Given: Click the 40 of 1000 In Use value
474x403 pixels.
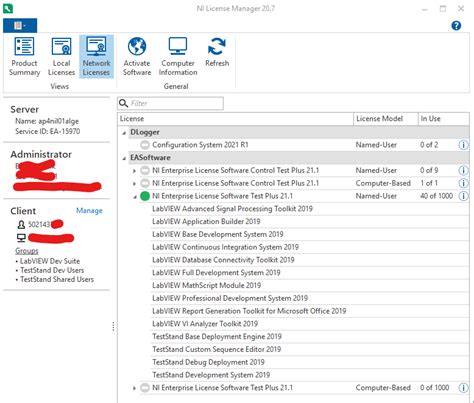Looking at the screenshot, I should pos(436,196).
